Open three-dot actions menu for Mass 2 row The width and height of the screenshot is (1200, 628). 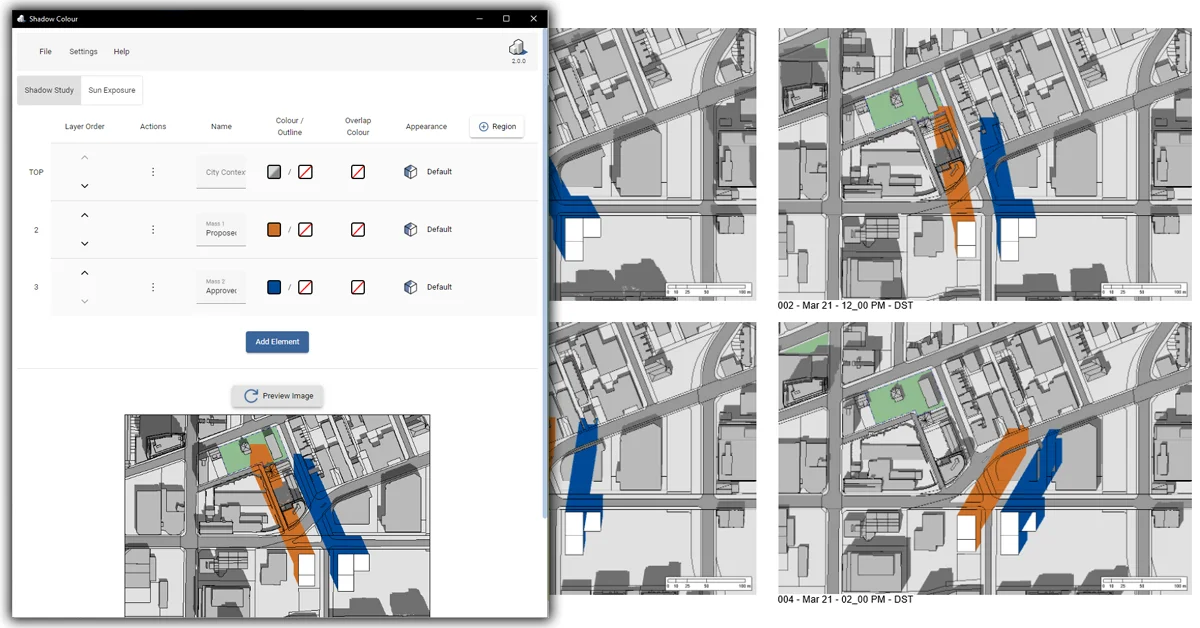(153, 287)
